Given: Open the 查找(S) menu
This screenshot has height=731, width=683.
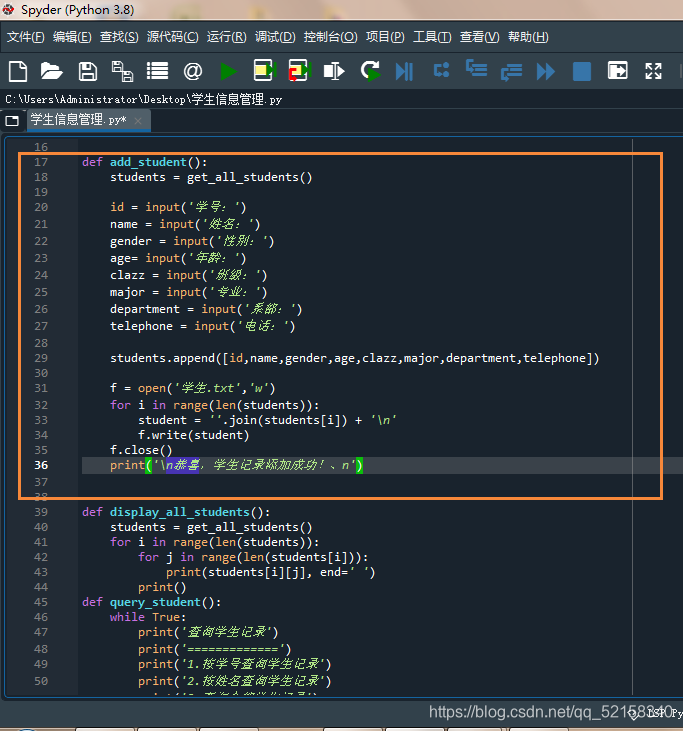Looking at the screenshot, I should 119,37.
